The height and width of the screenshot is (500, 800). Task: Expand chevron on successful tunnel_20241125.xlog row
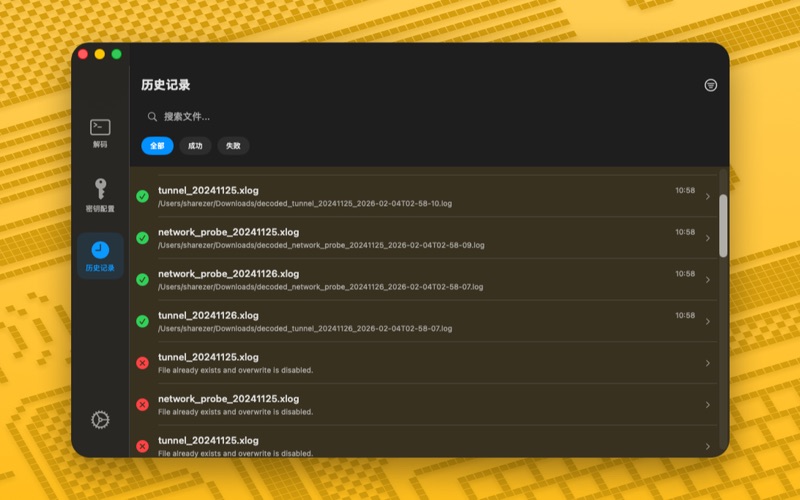[708, 196]
